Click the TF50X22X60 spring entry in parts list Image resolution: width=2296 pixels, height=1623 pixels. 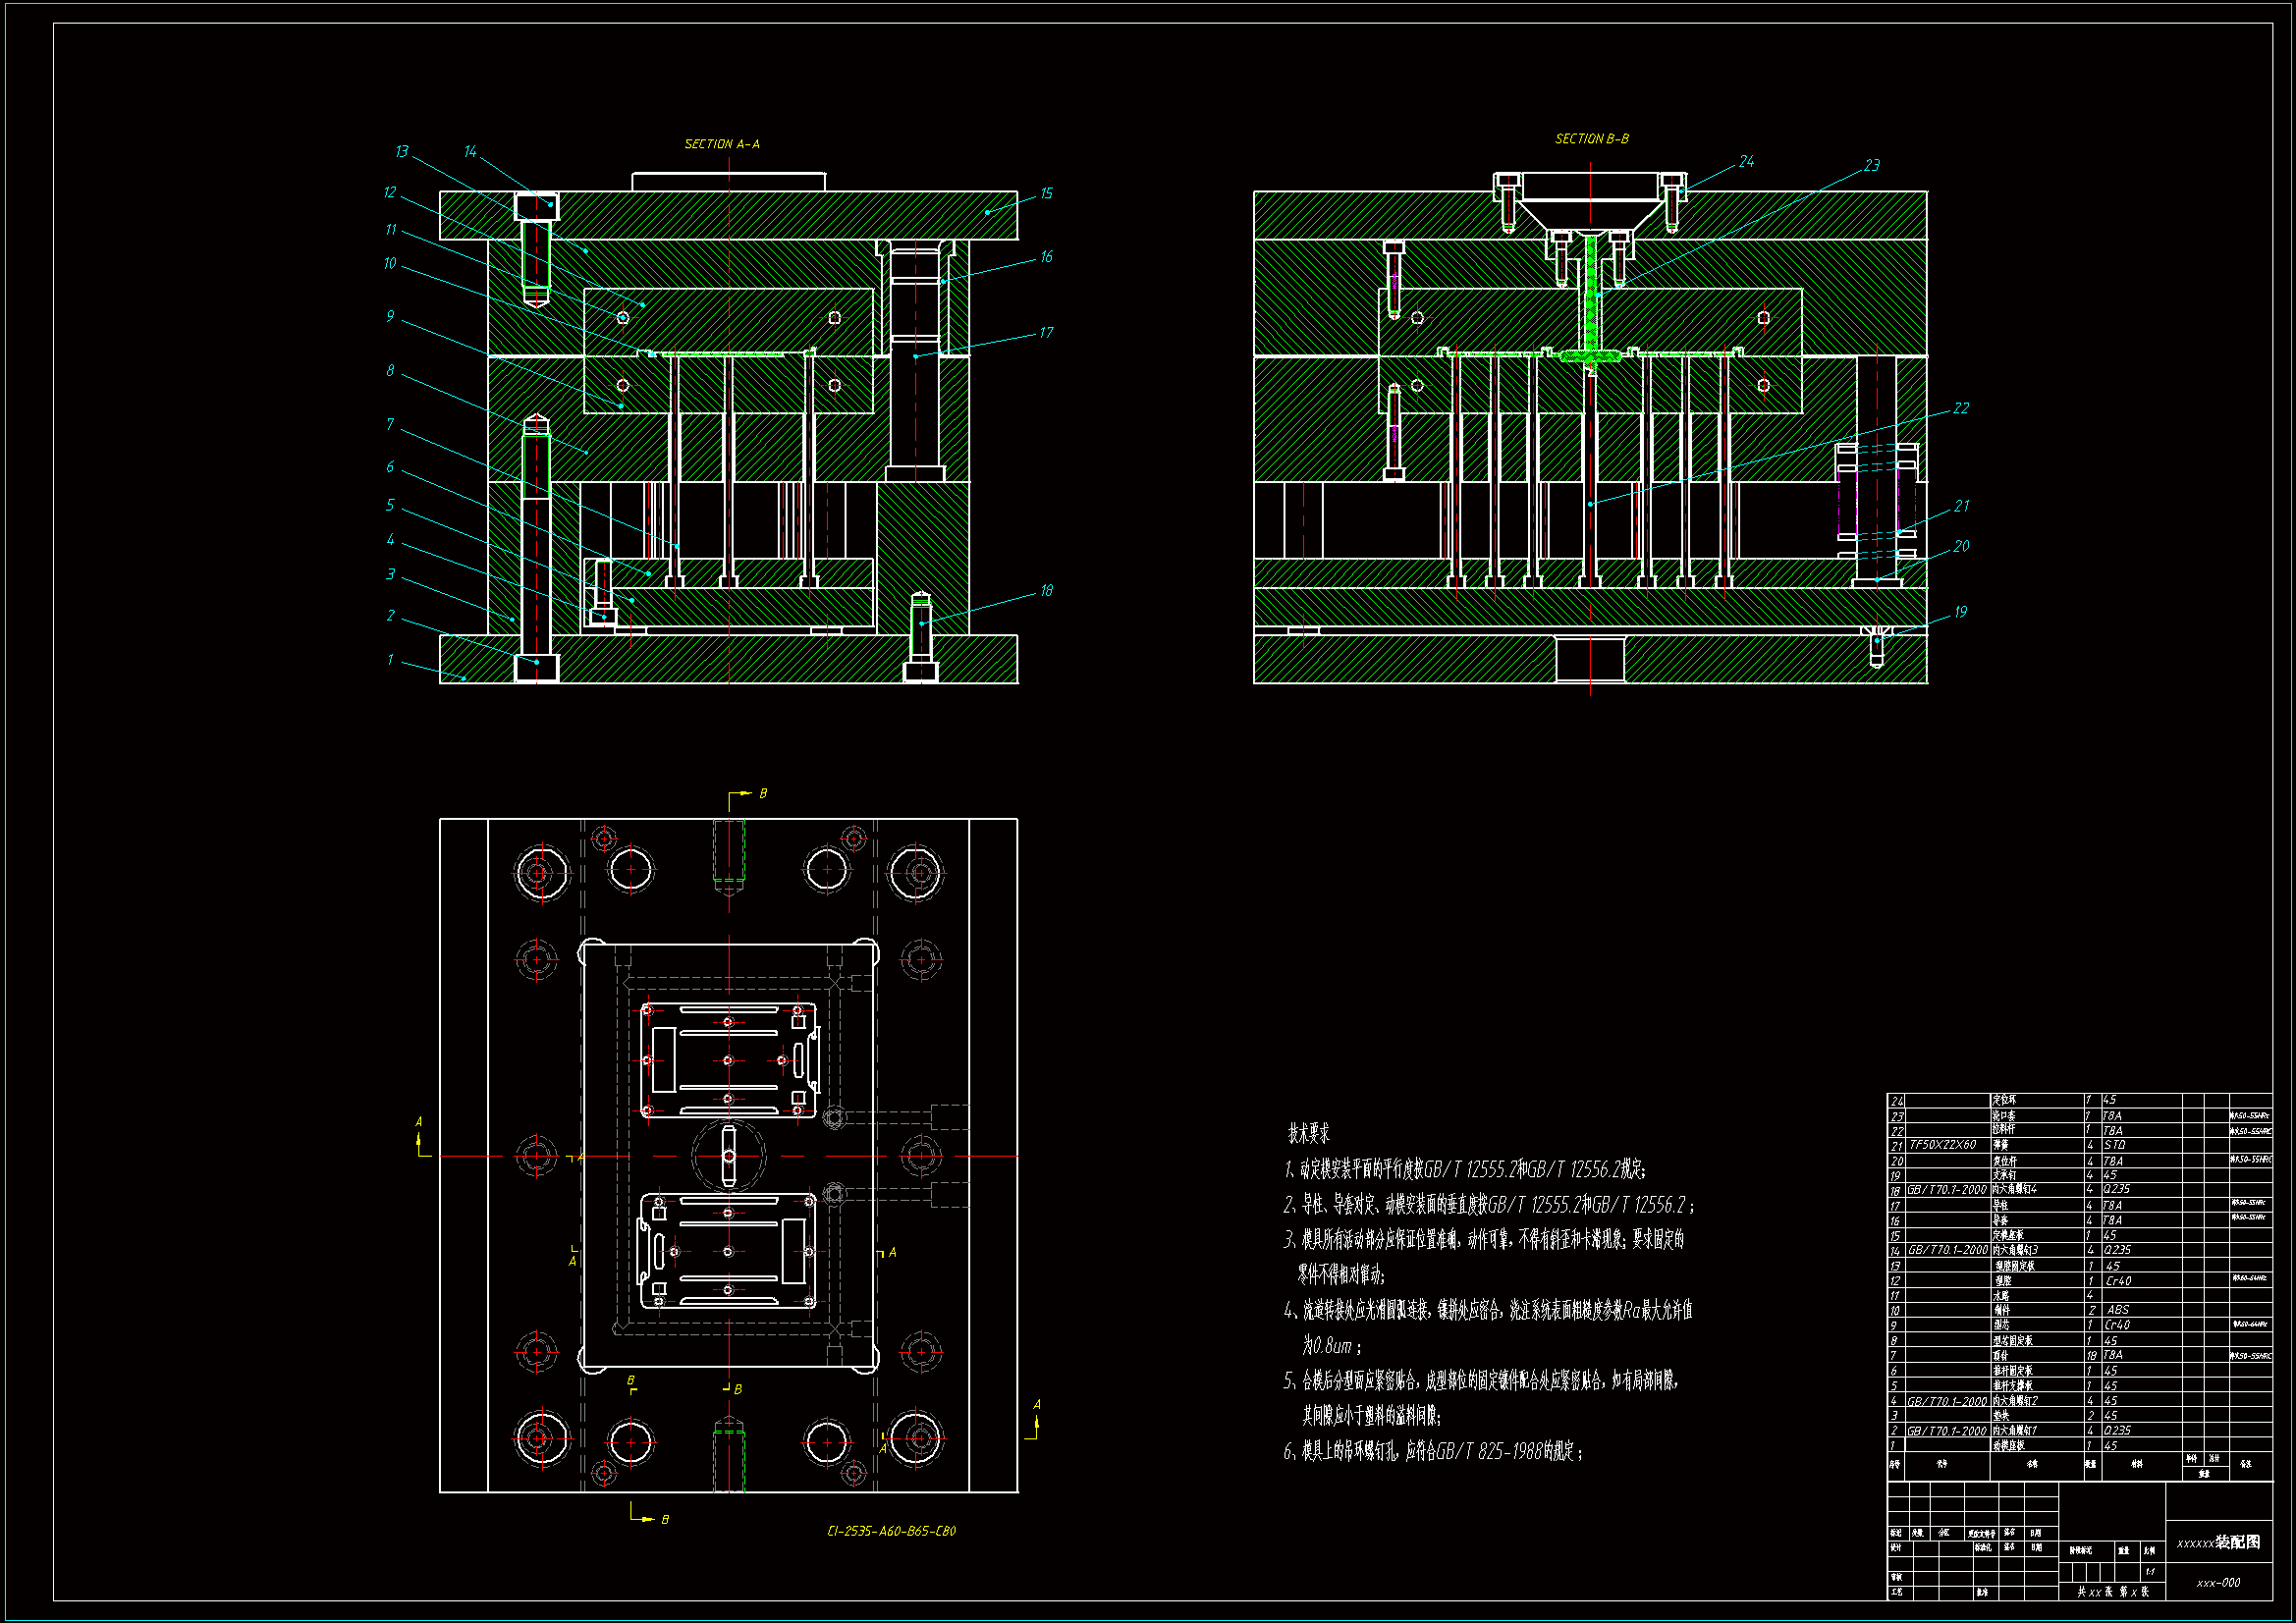click(x=1942, y=1145)
